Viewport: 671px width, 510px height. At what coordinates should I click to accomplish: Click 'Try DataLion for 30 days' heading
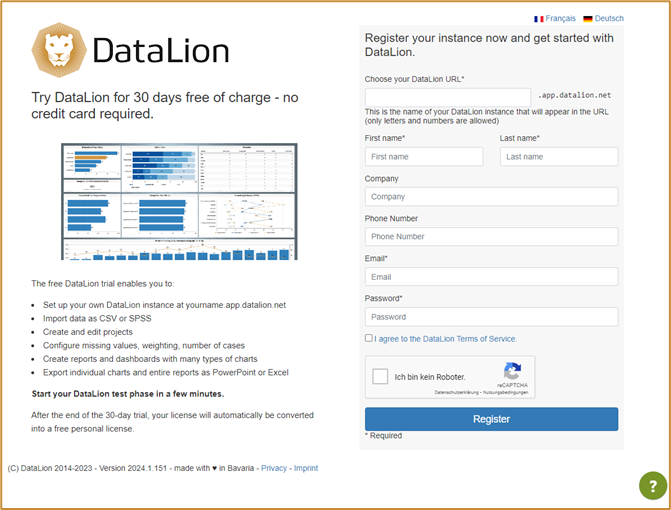[x=165, y=106]
